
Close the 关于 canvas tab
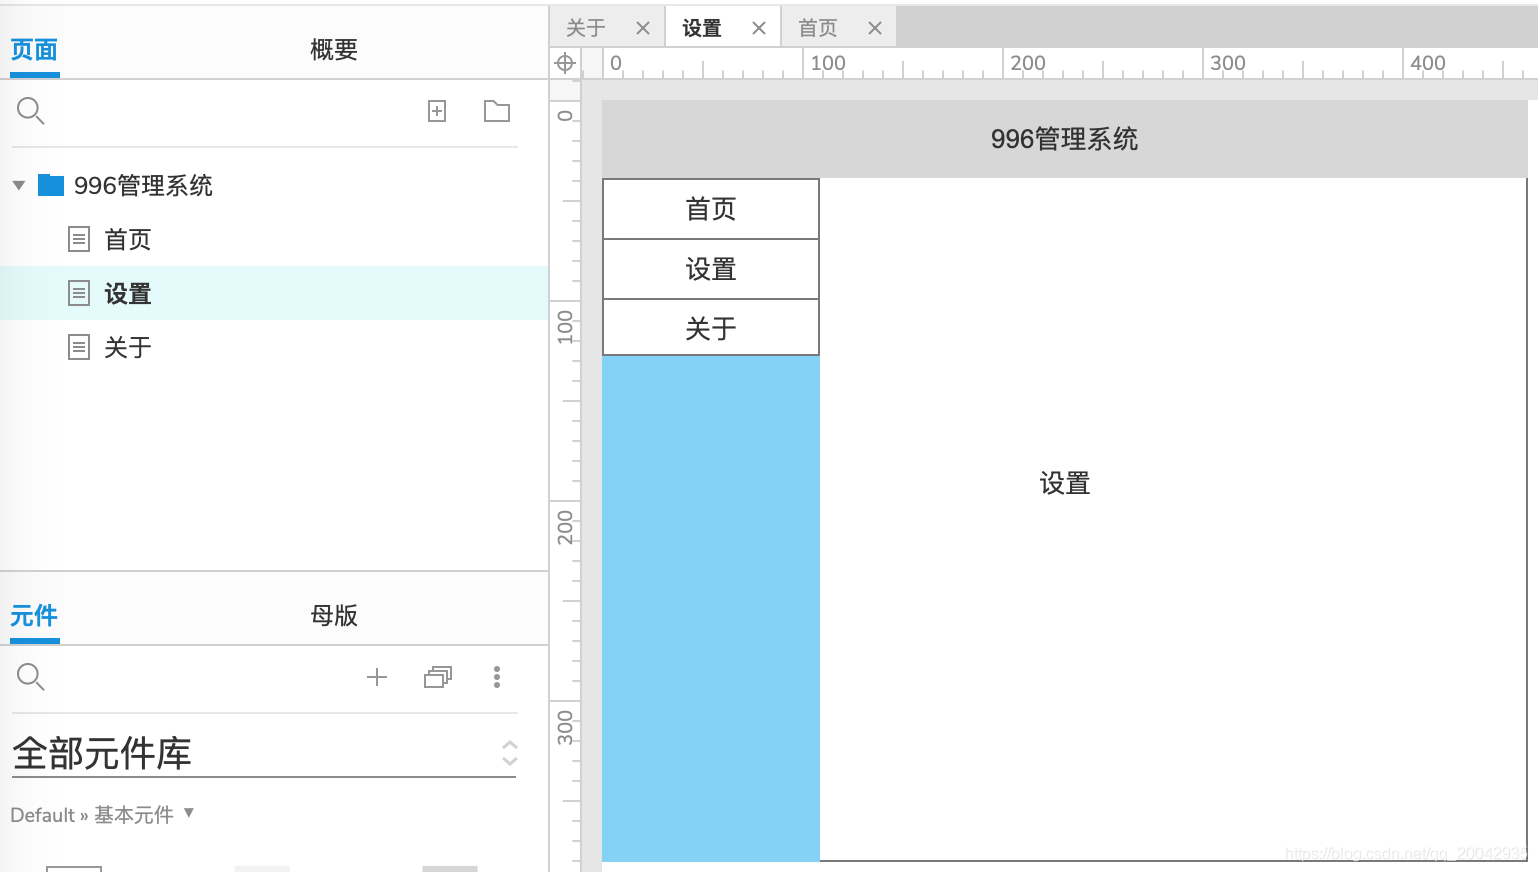click(643, 28)
